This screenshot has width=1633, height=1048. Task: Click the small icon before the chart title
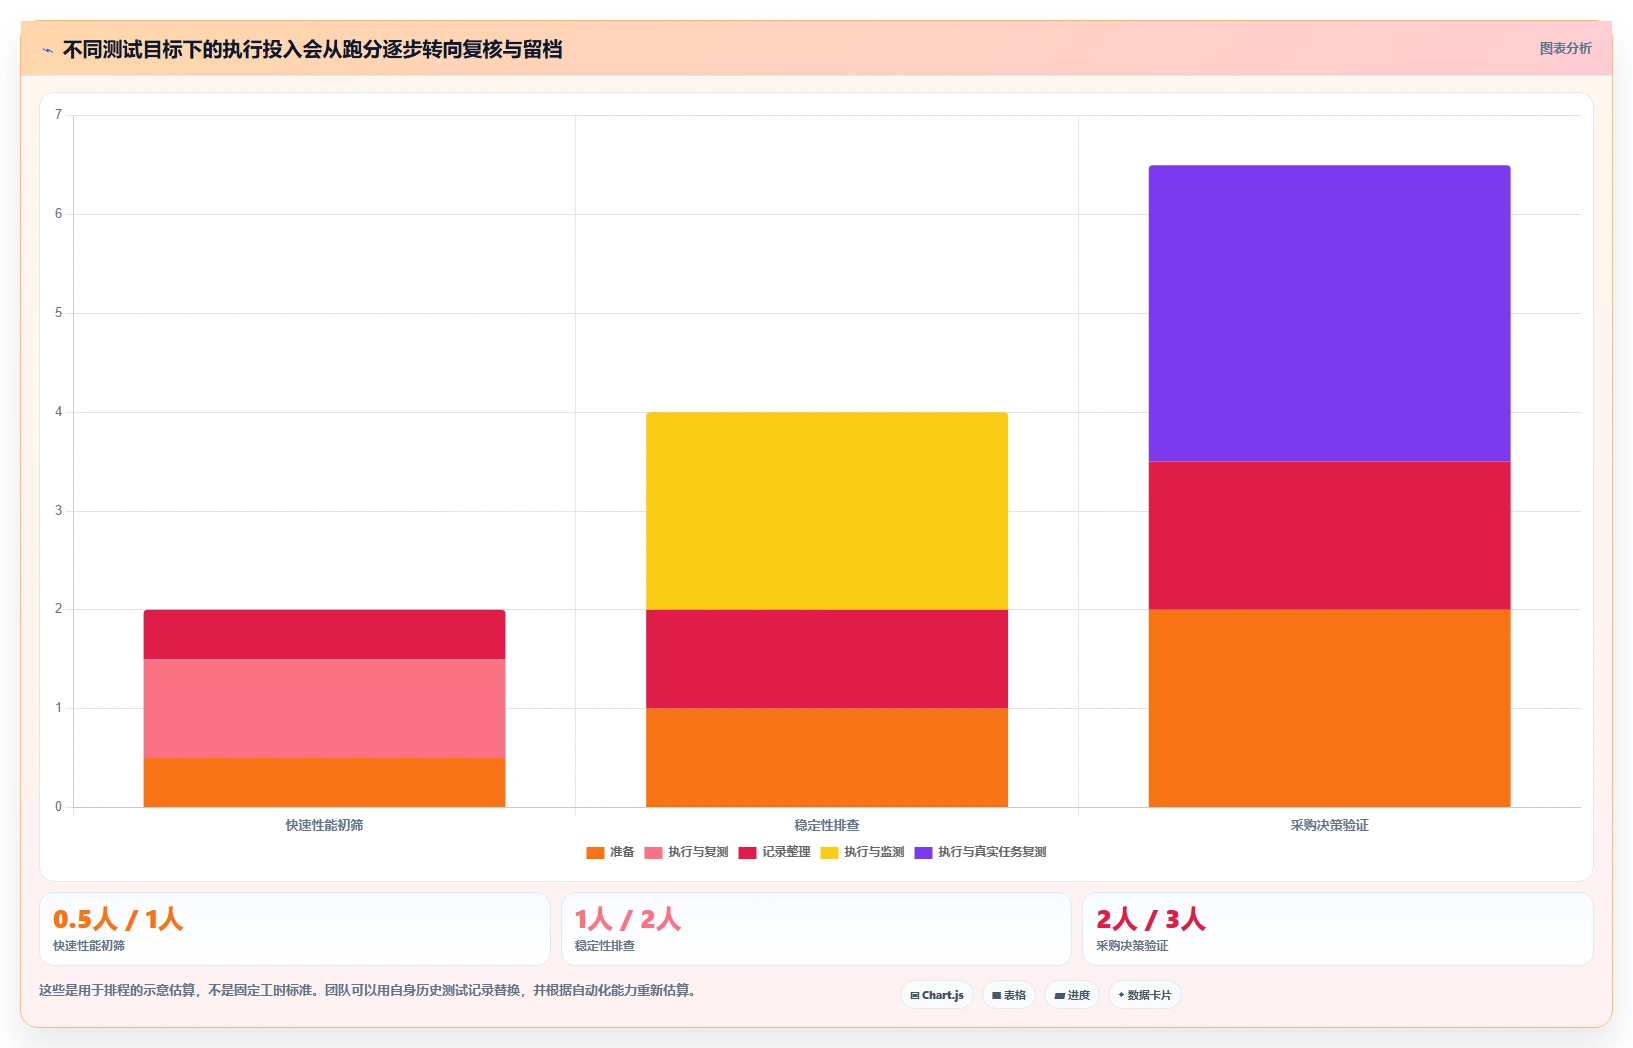point(47,50)
